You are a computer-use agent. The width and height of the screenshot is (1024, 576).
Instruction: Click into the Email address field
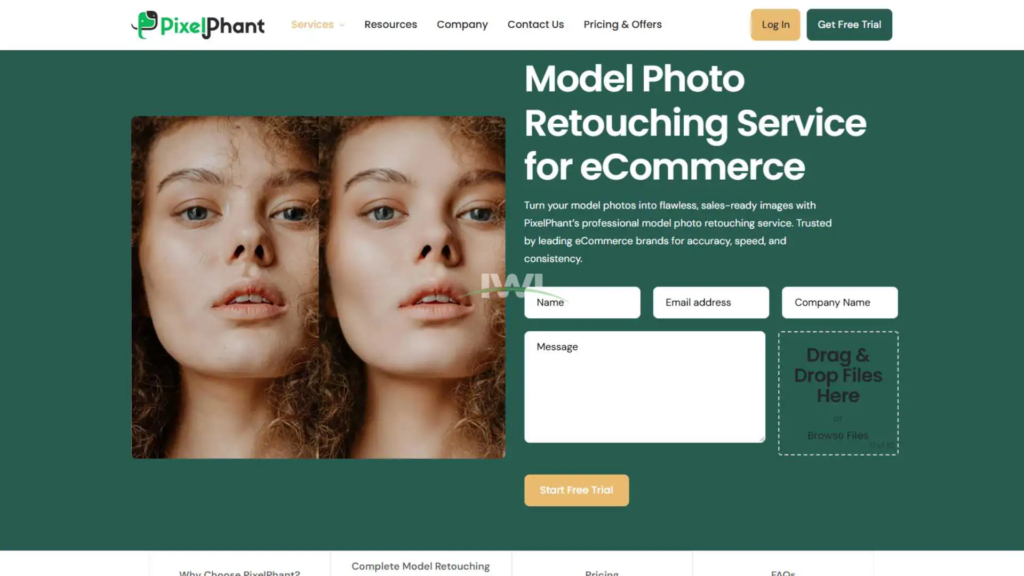point(711,302)
